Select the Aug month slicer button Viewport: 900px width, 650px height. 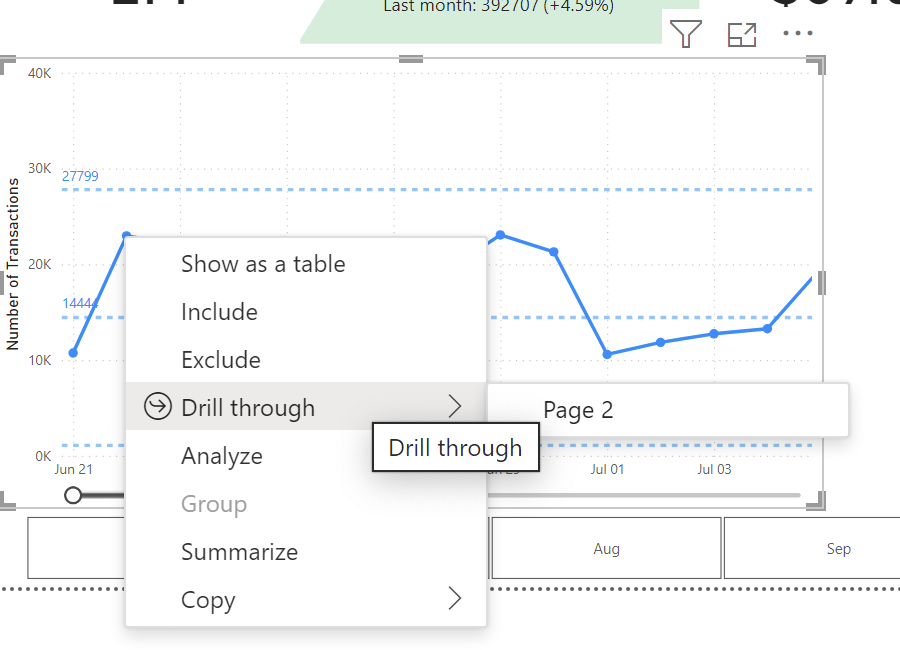pos(606,548)
